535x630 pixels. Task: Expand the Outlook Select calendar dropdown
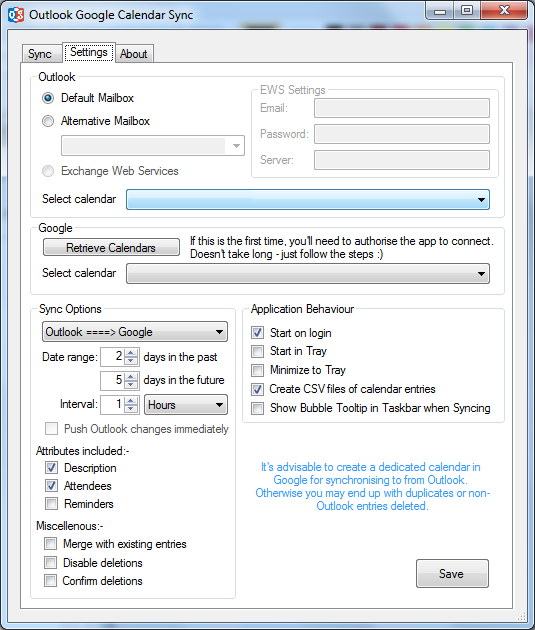point(308,200)
